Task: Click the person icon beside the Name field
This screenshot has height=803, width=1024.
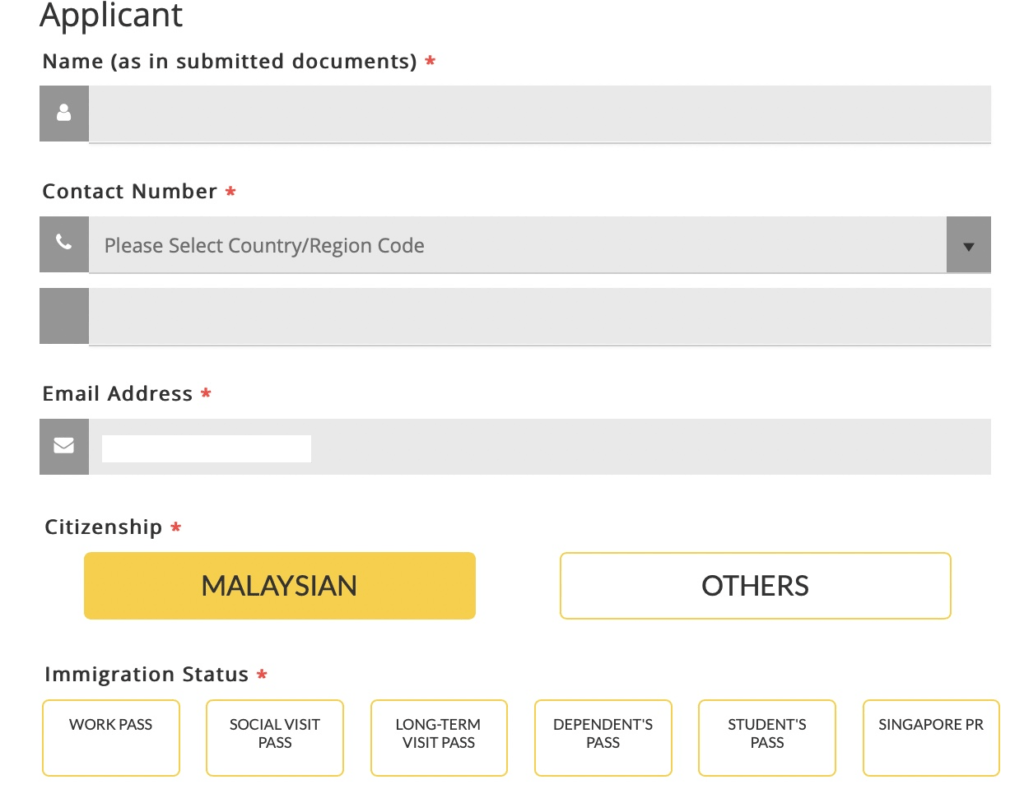Action: point(64,113)
